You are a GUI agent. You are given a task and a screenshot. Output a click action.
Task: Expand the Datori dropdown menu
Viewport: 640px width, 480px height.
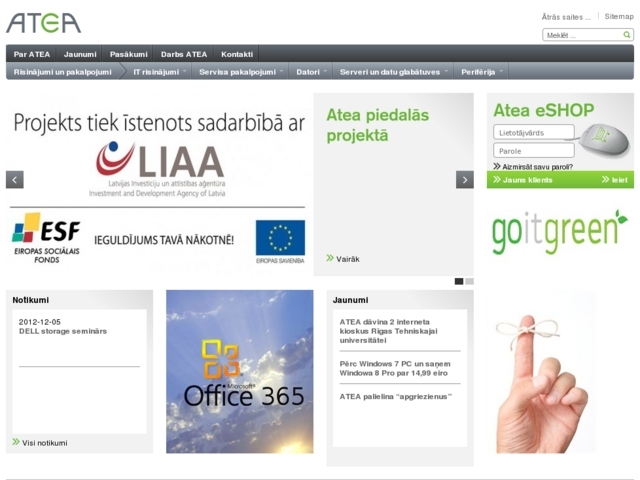pyautogui.click(x=311, y=72)
